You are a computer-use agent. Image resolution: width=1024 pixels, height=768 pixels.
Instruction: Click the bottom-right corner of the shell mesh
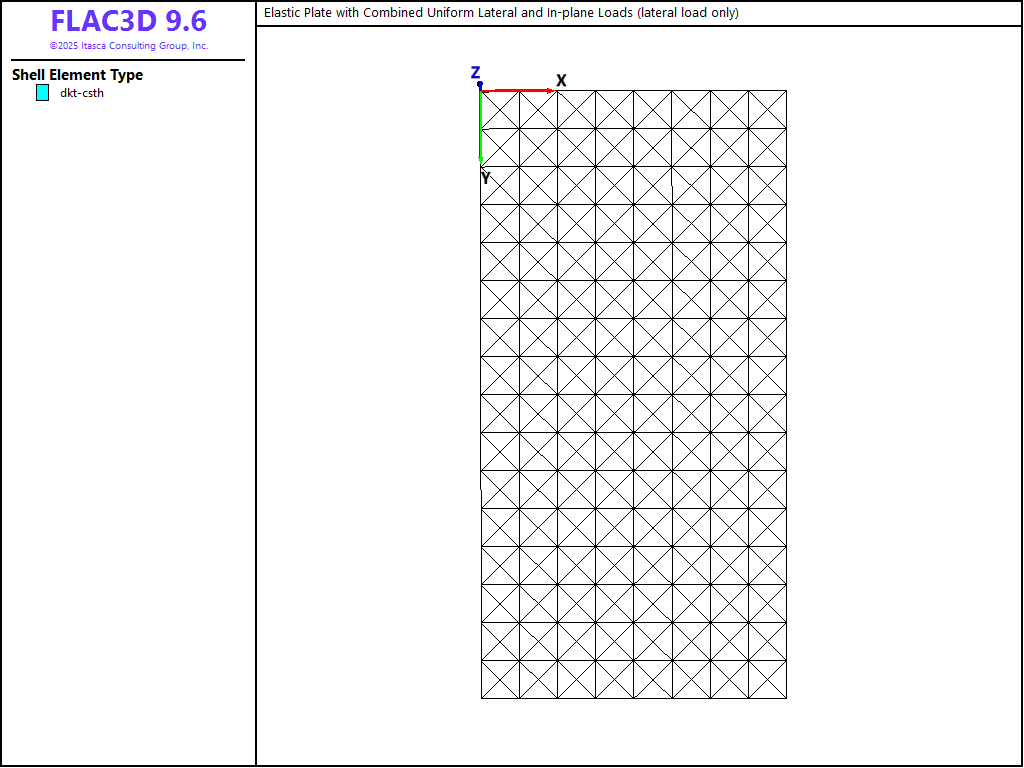(x=786, y=698)
